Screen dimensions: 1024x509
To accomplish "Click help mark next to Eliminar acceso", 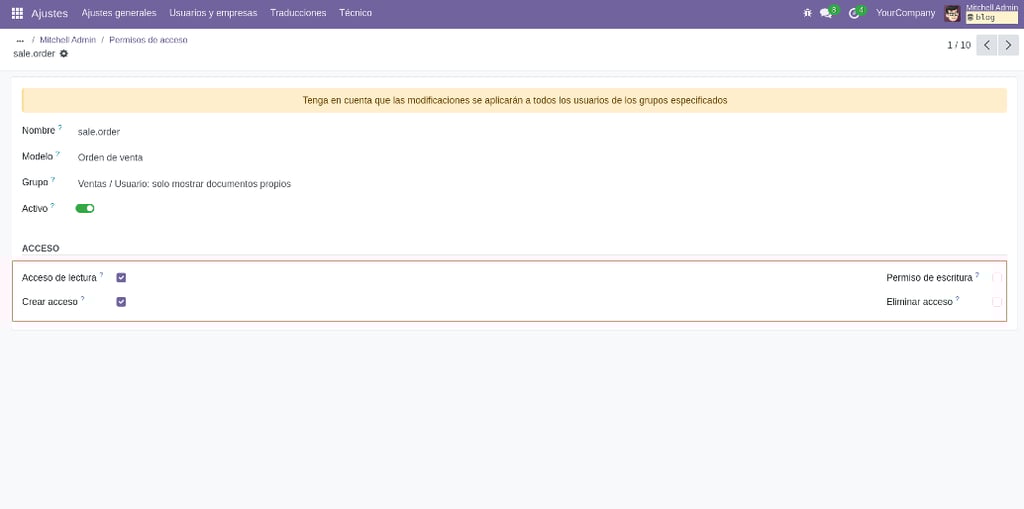I will [x=957, y=299].
